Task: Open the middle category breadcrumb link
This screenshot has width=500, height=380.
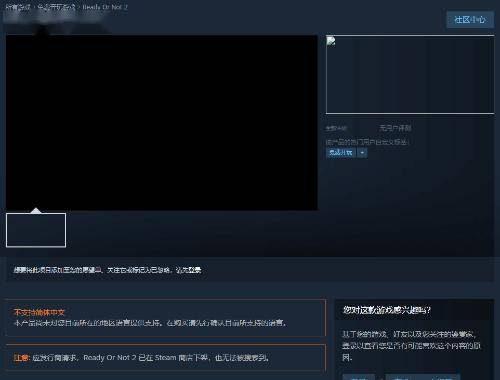Action: (56, 7)
